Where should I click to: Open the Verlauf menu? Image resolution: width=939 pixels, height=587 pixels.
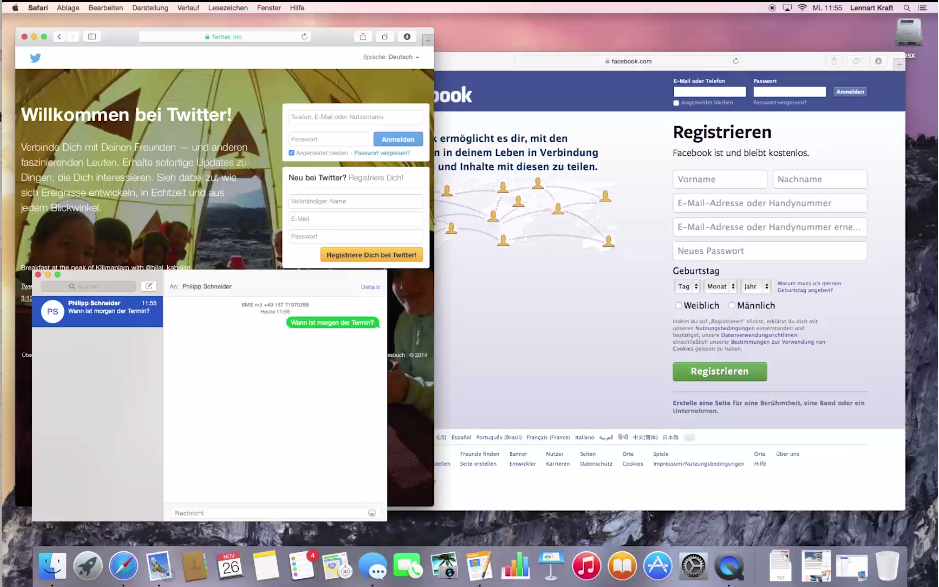188,8
